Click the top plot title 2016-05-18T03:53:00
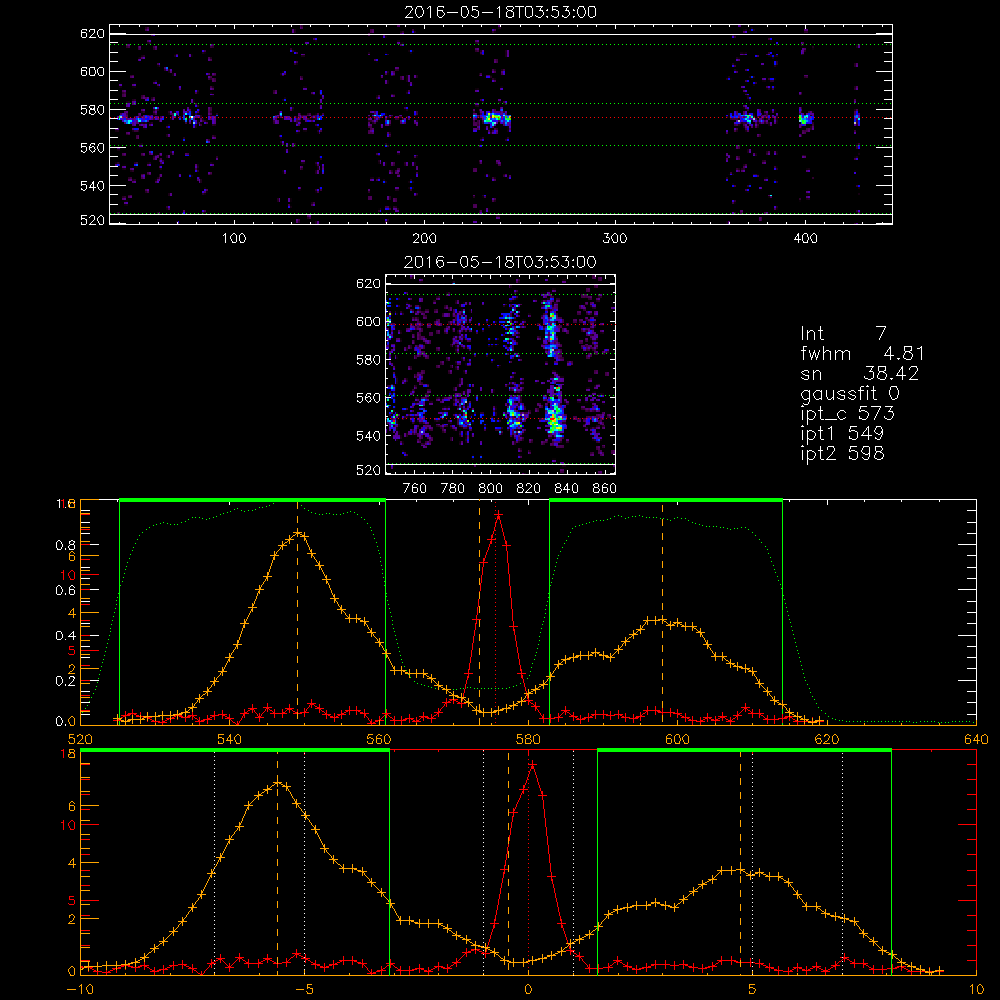 501,12
